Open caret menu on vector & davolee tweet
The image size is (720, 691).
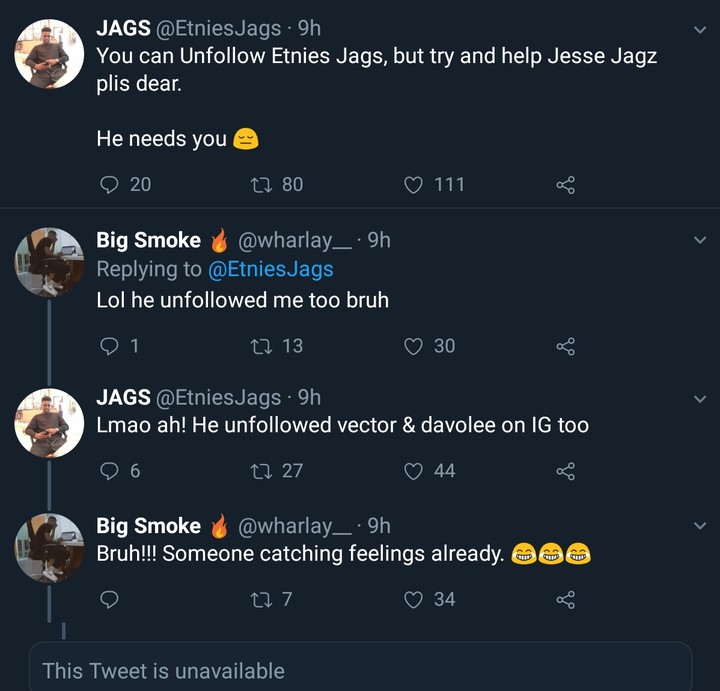click(x=700, y=399)
